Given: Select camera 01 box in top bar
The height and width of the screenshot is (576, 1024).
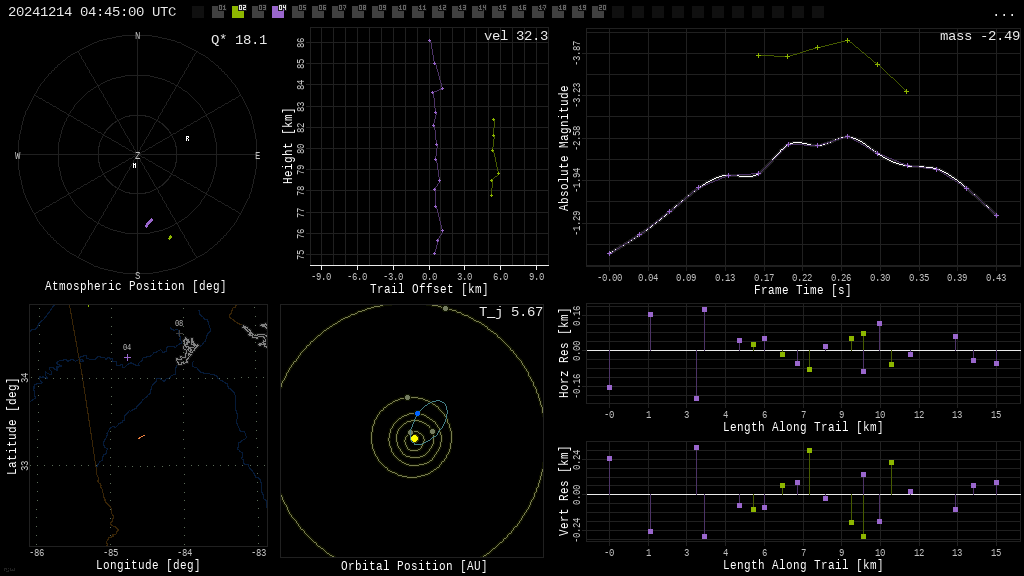Looking at the screenshot, I should [218, 12].
